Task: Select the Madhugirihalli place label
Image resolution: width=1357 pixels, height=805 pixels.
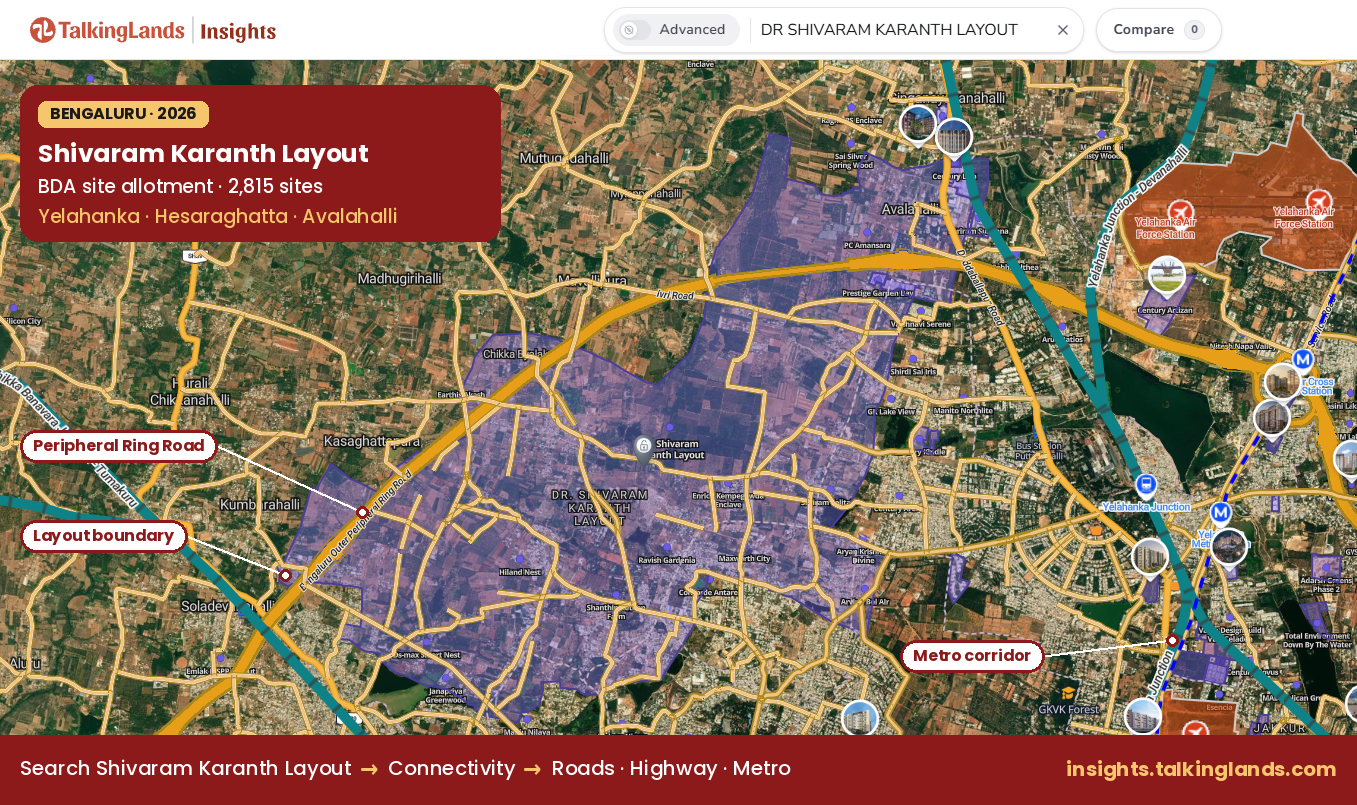Action: (x=400, y=278)
